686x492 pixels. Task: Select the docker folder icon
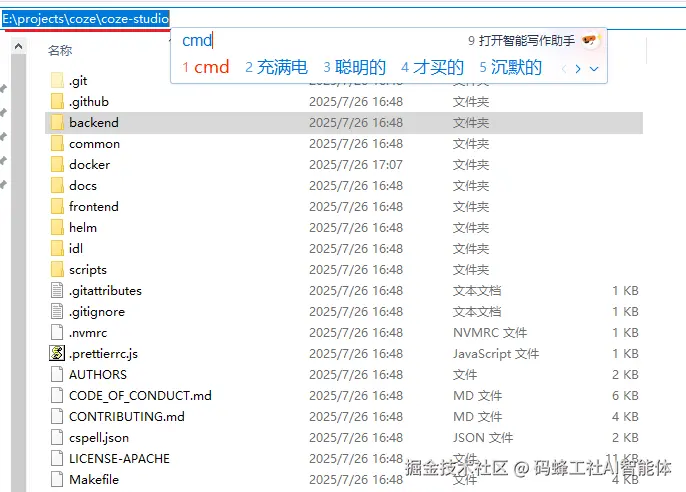[x=57, y=164]
